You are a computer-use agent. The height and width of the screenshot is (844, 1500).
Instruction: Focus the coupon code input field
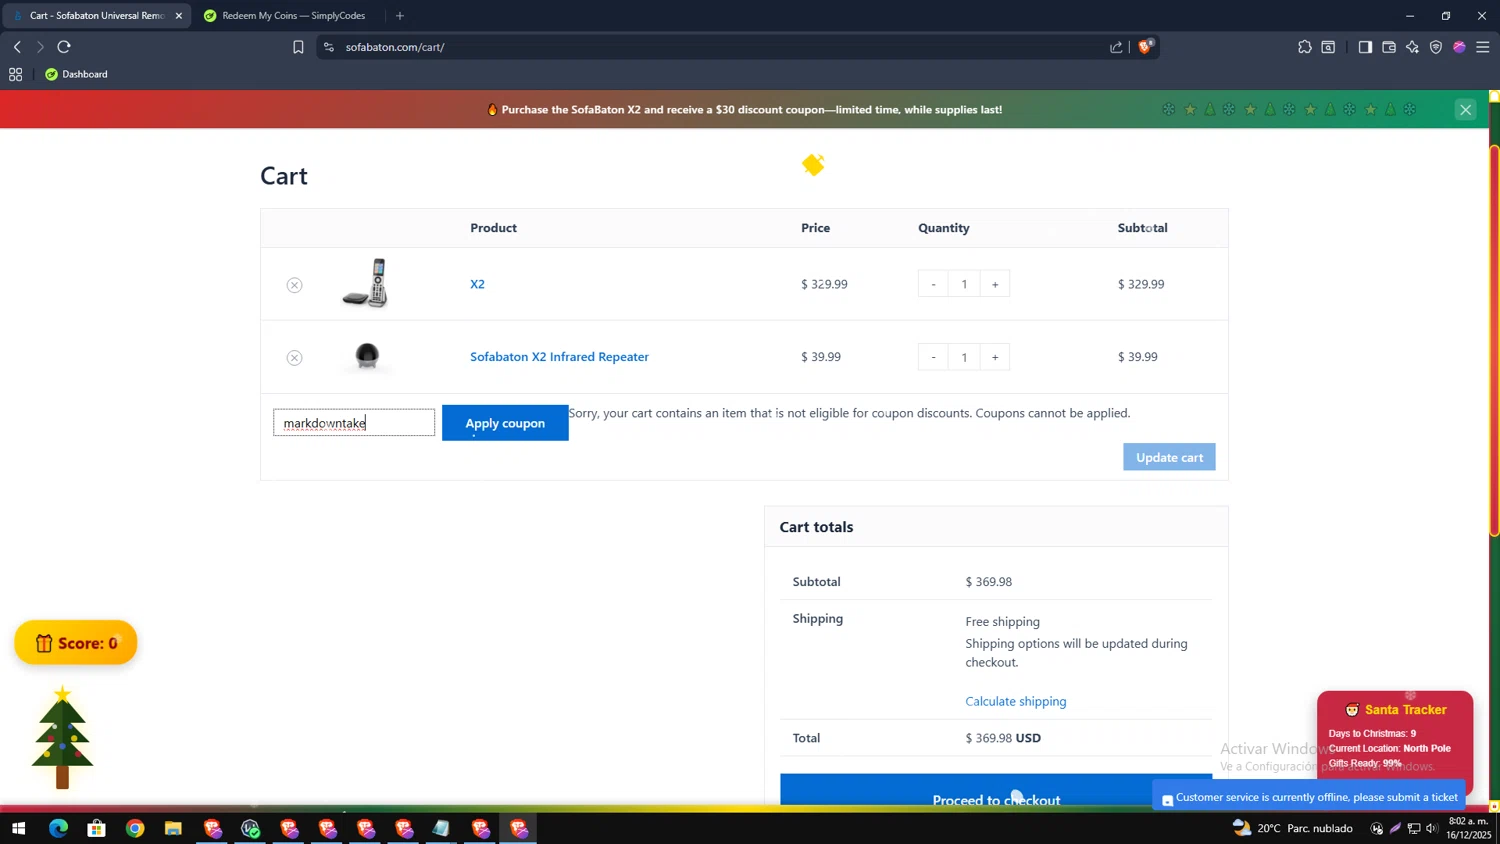coord(354,423)
